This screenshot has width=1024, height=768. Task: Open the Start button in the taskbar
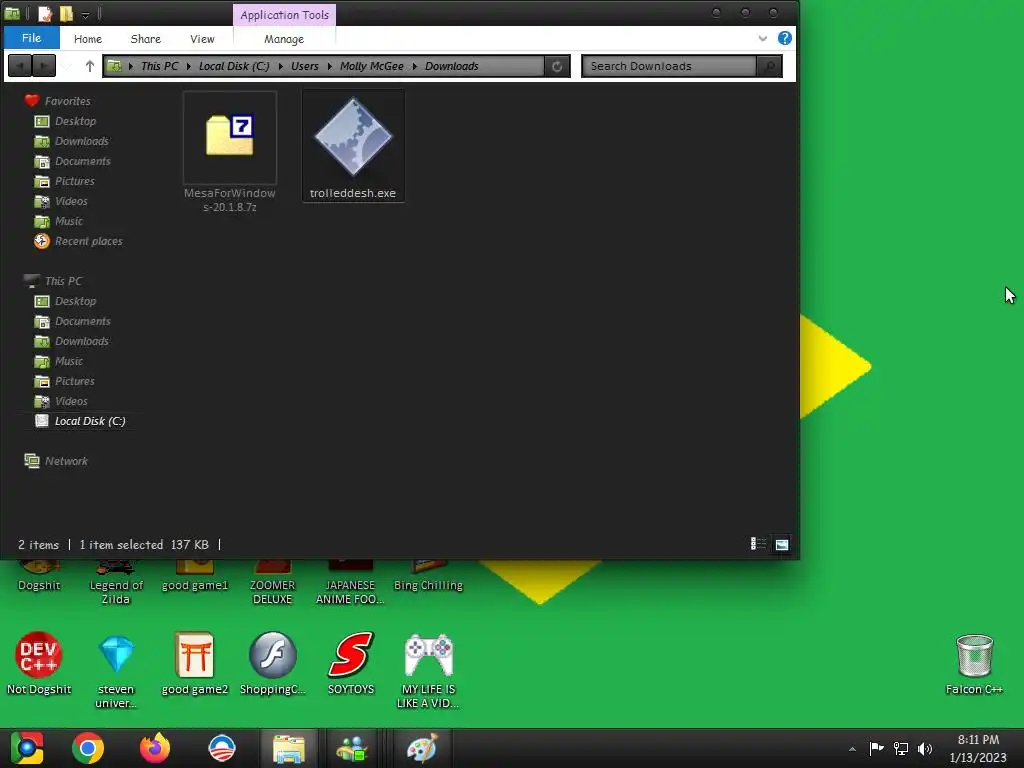pyautogui.click(x=27, y=748)
